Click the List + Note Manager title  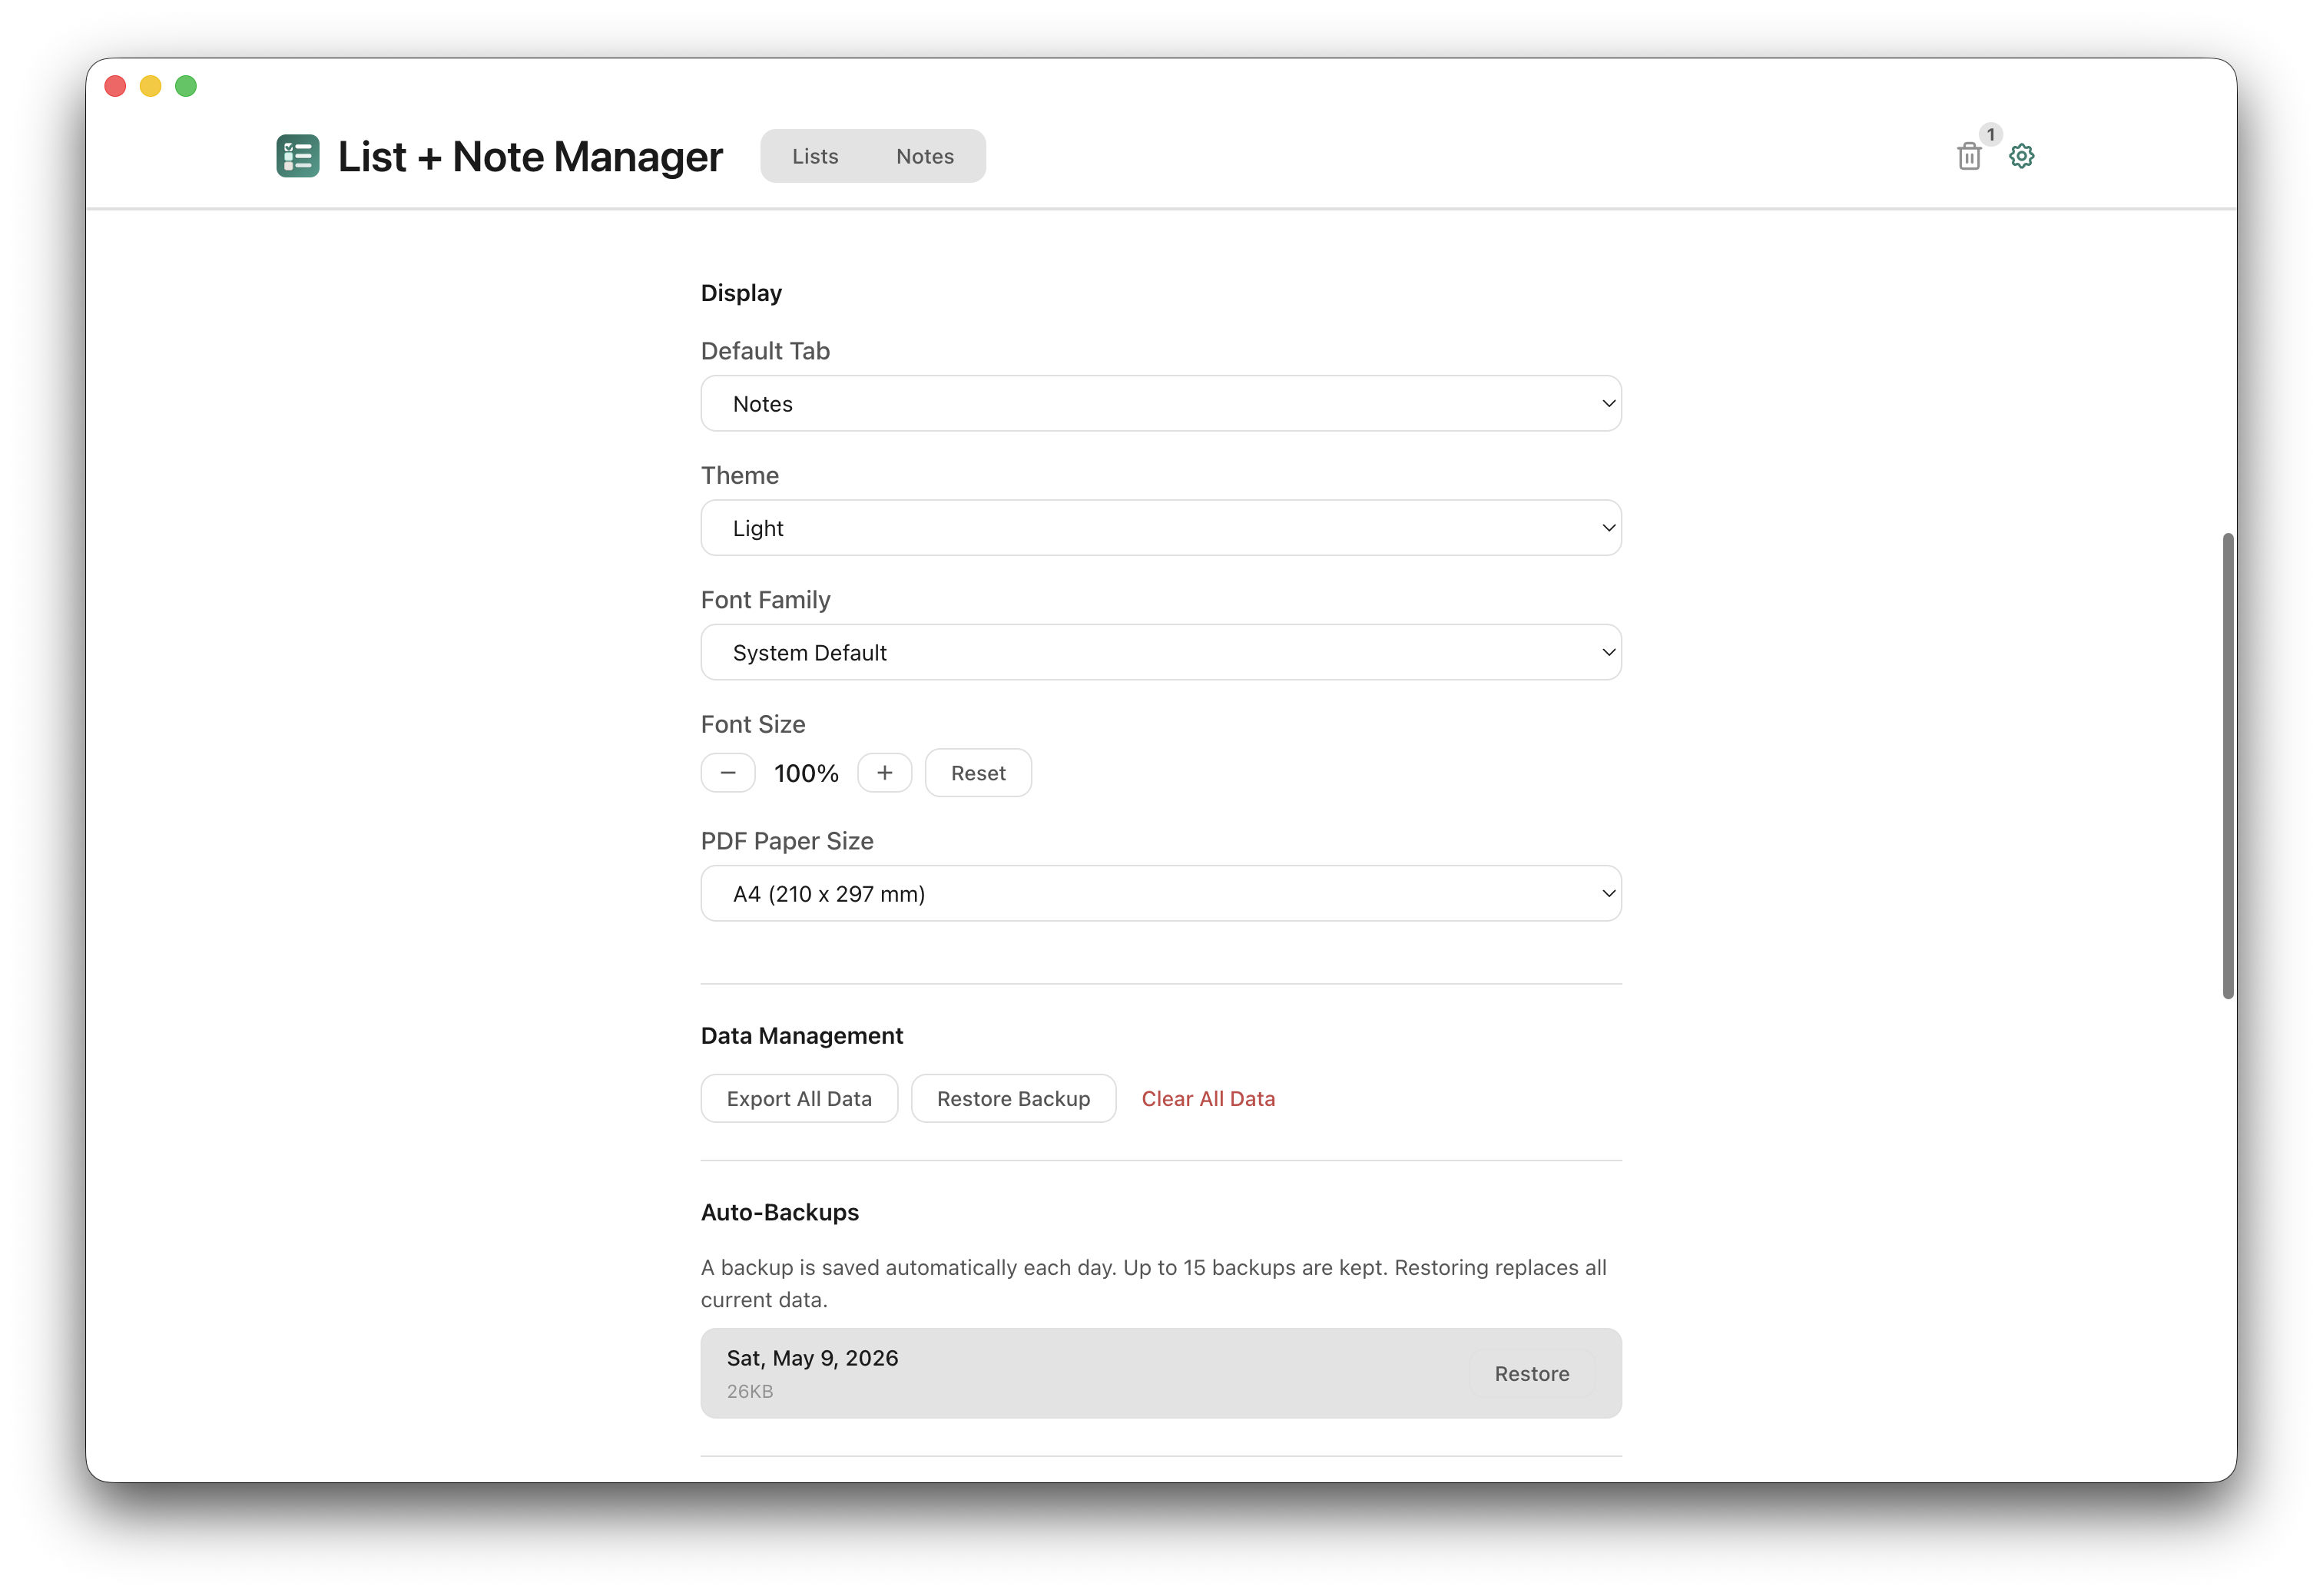(x=530, y=157)
